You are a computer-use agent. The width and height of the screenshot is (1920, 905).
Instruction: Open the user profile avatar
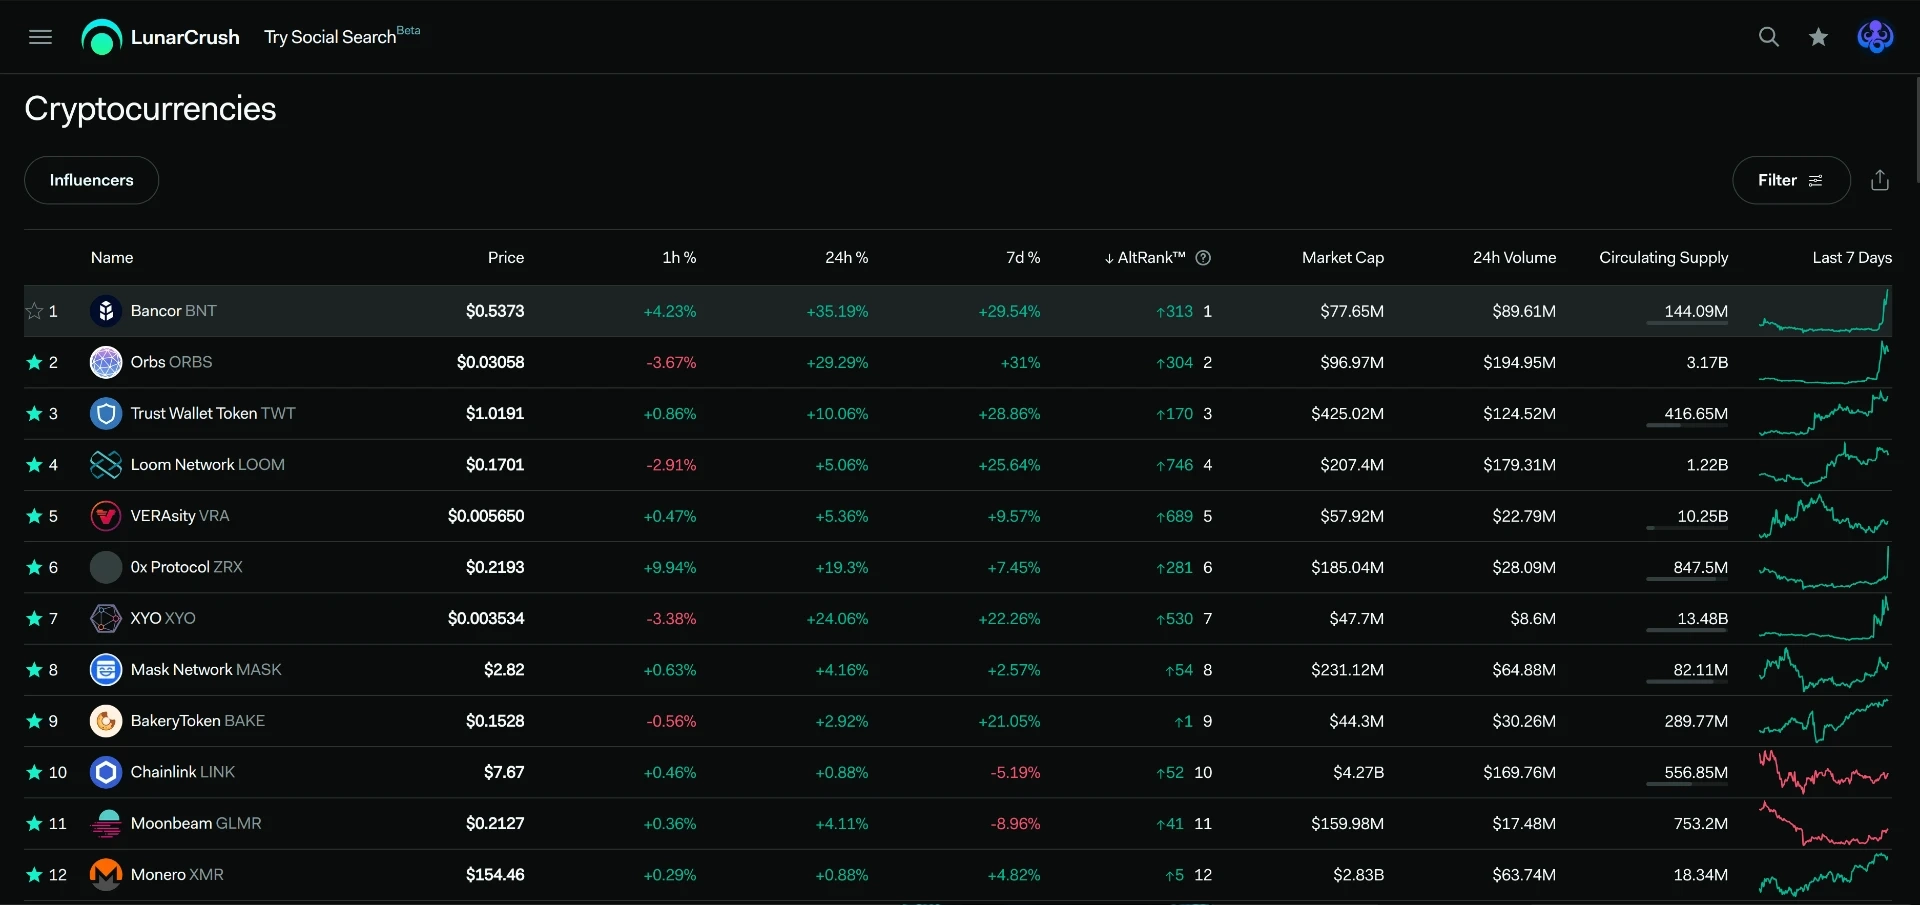pyautogui.click(x=1874, y=37)
